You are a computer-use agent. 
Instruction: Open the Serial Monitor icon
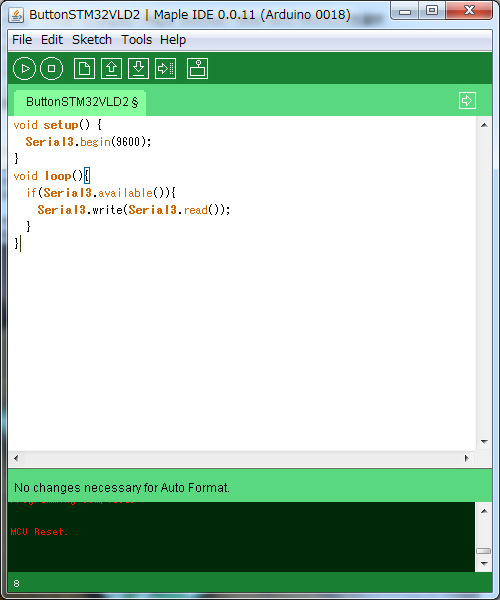(197, 68)
